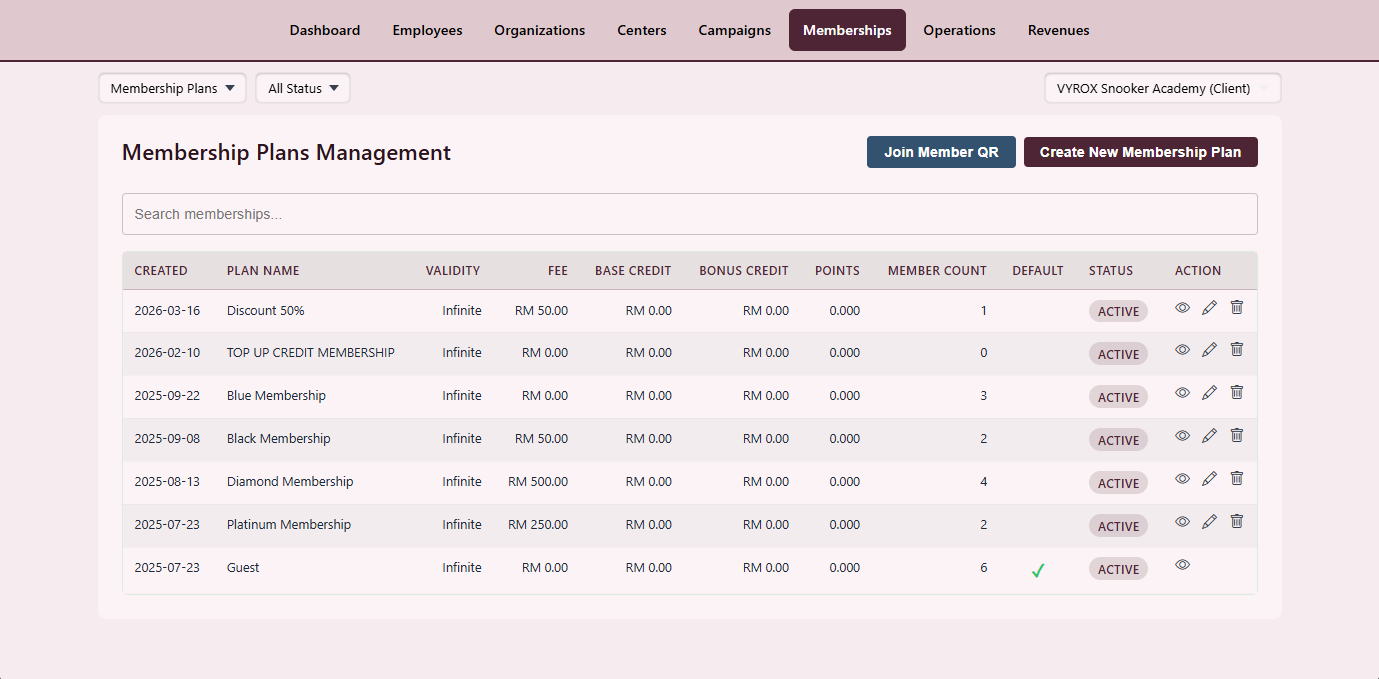Screen dimensions: 1379x679
Task: Open the All Status filter dropdown
Action: [303, 88]
